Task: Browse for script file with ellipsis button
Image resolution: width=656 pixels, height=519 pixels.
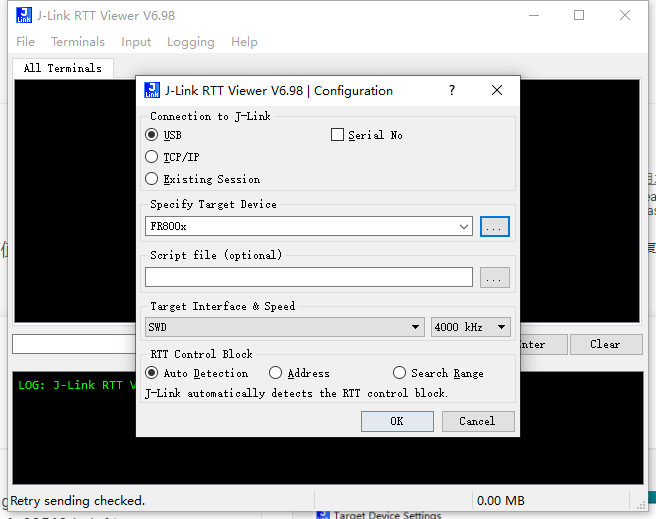Action: 495,277
